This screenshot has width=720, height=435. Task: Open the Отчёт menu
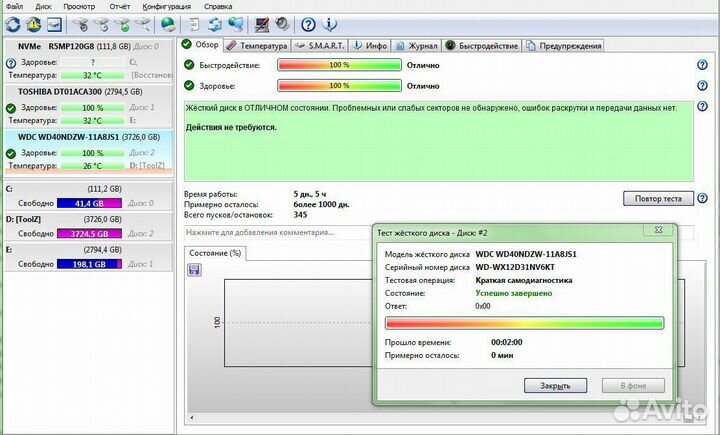tap(120, 6)
